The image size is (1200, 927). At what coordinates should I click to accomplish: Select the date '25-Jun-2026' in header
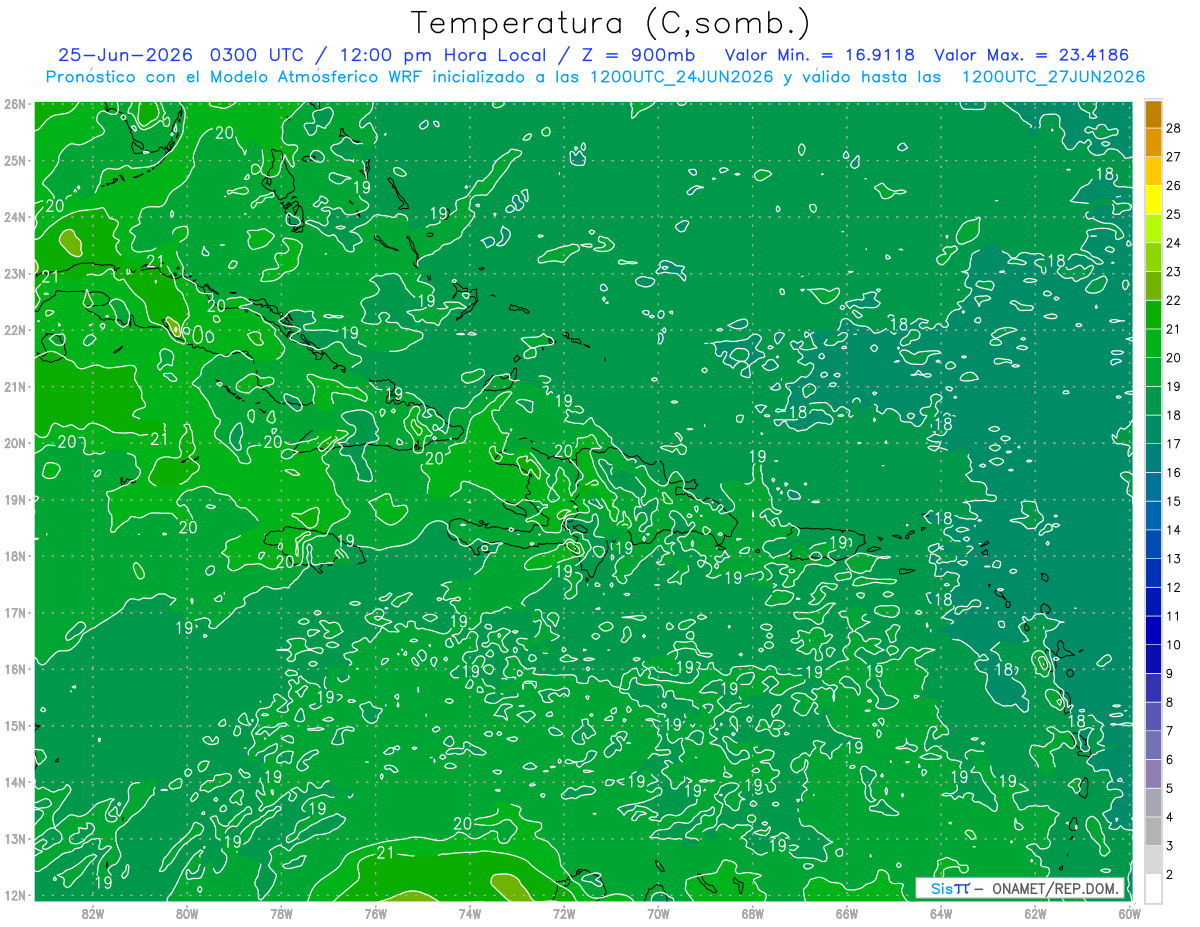(x=126, y=55)
